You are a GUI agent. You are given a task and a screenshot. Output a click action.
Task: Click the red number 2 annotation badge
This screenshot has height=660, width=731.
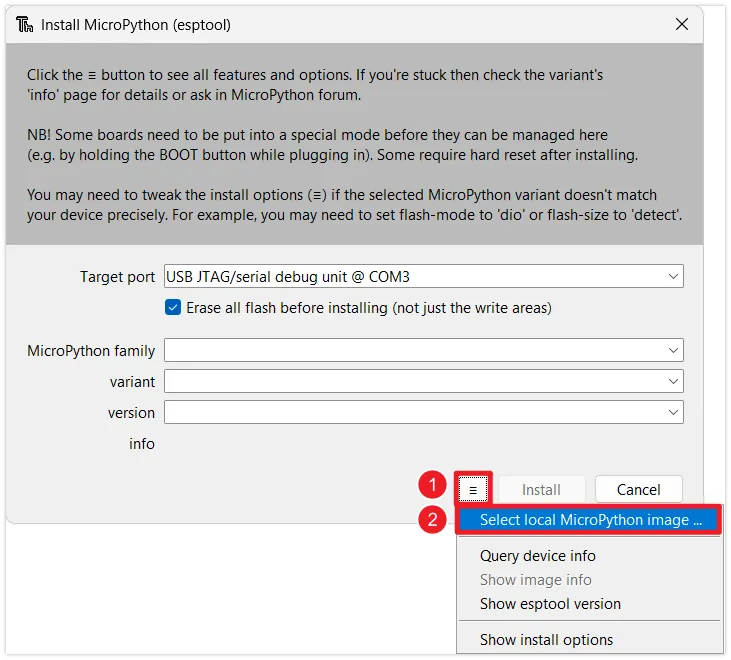(x=432, y=520)
